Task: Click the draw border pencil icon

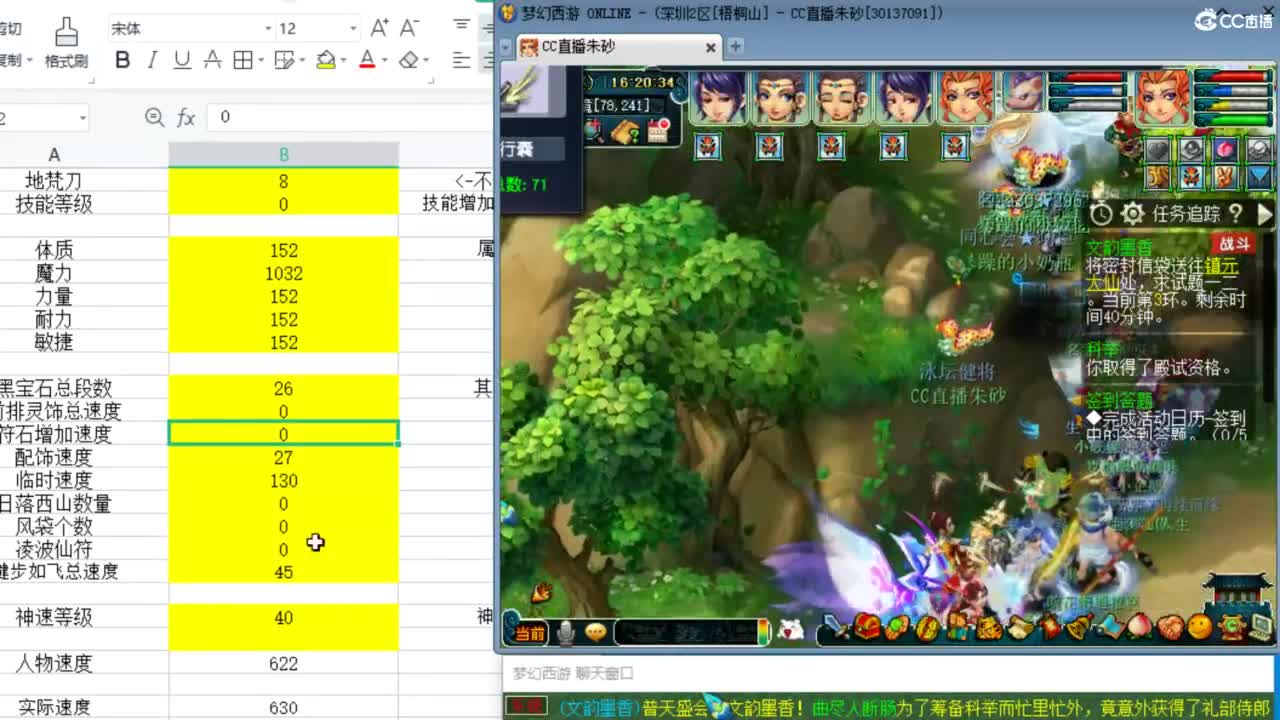Action: [284, 61]
